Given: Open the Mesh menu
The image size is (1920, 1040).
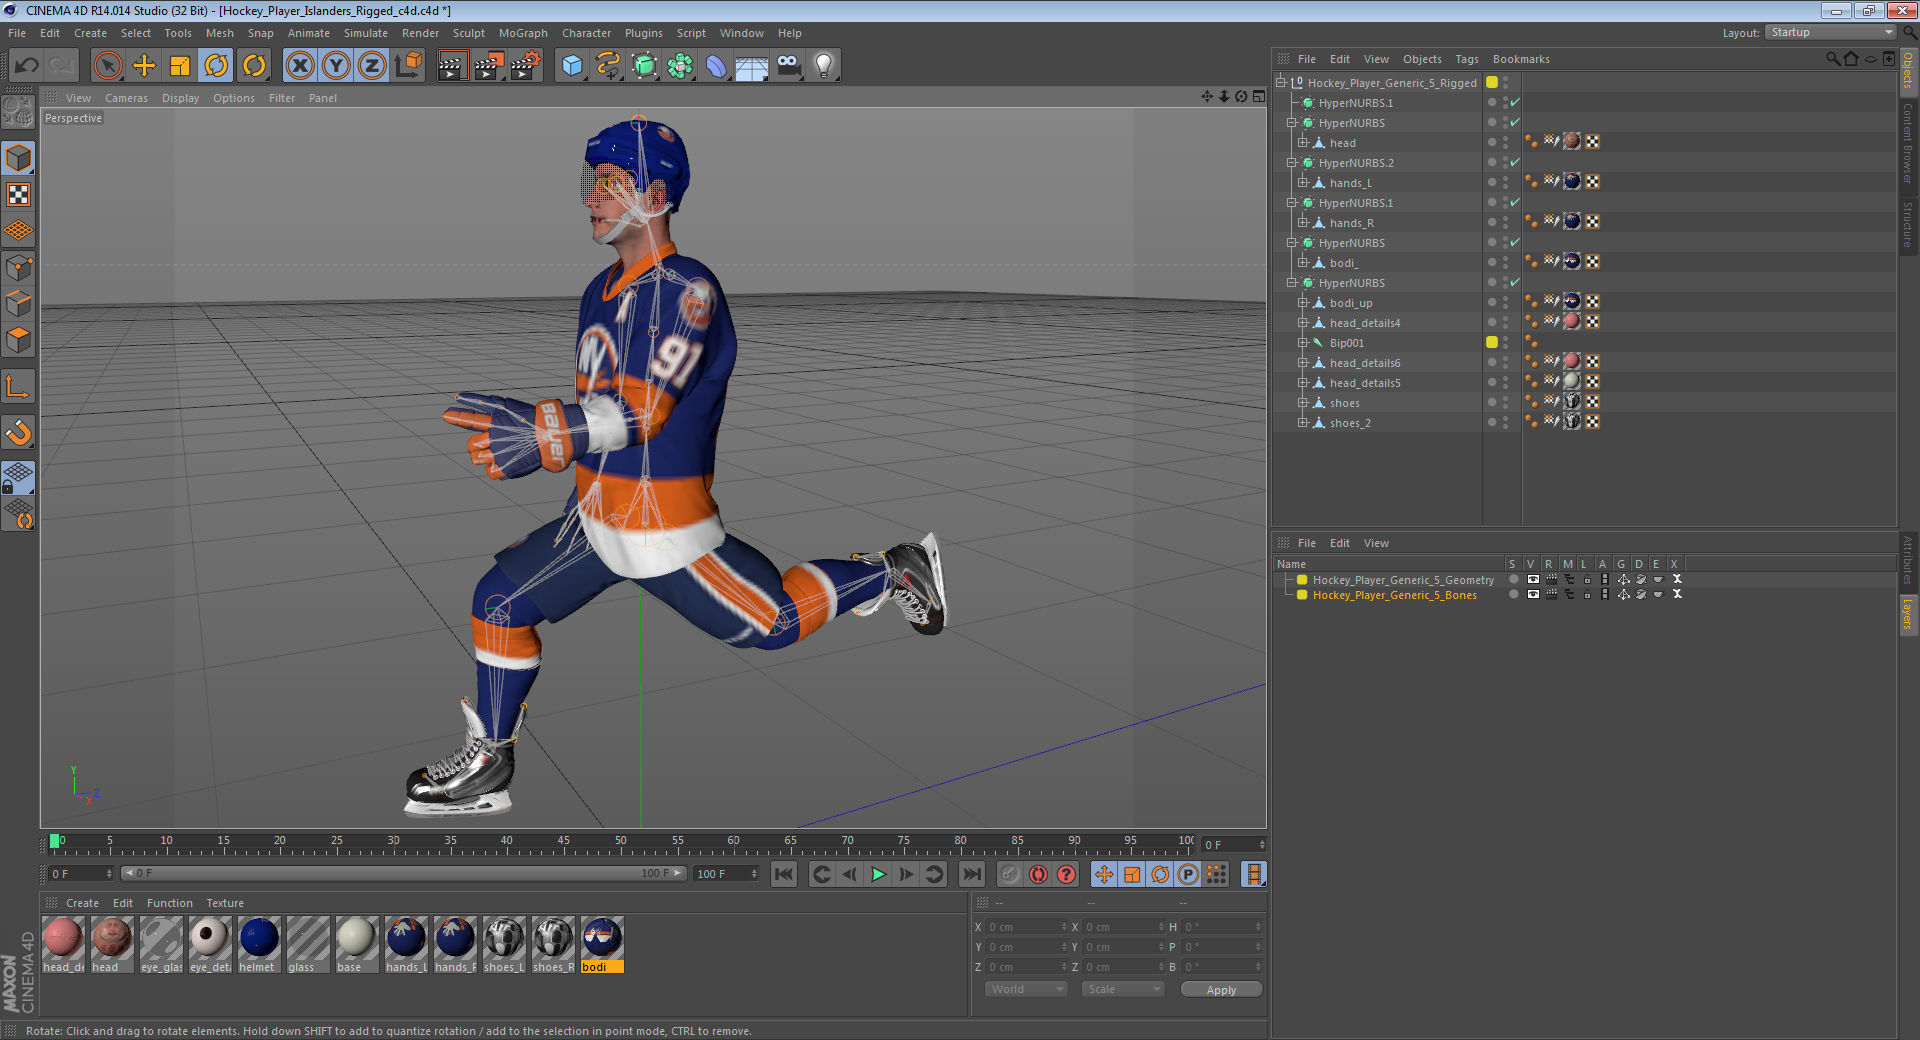Looking at the screenshot, I should point(219,33).
